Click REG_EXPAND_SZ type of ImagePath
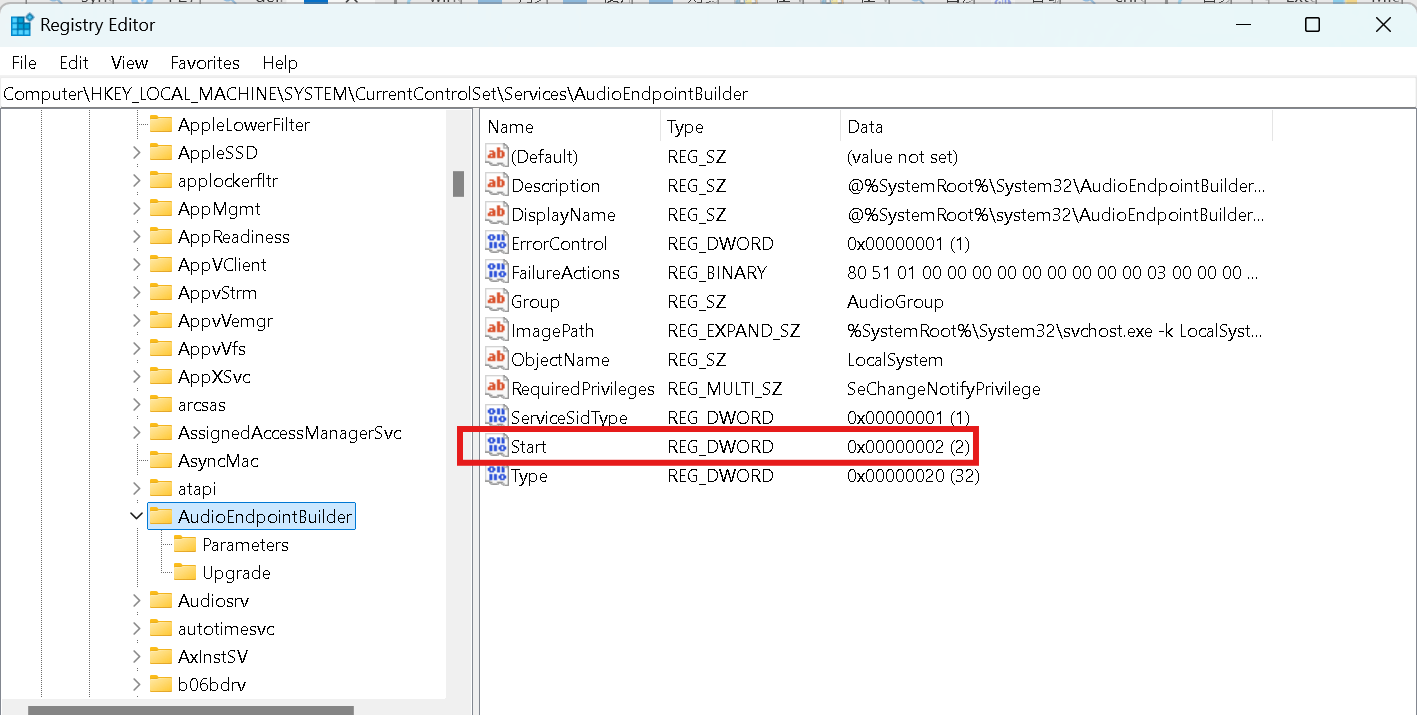 (734, 330)
